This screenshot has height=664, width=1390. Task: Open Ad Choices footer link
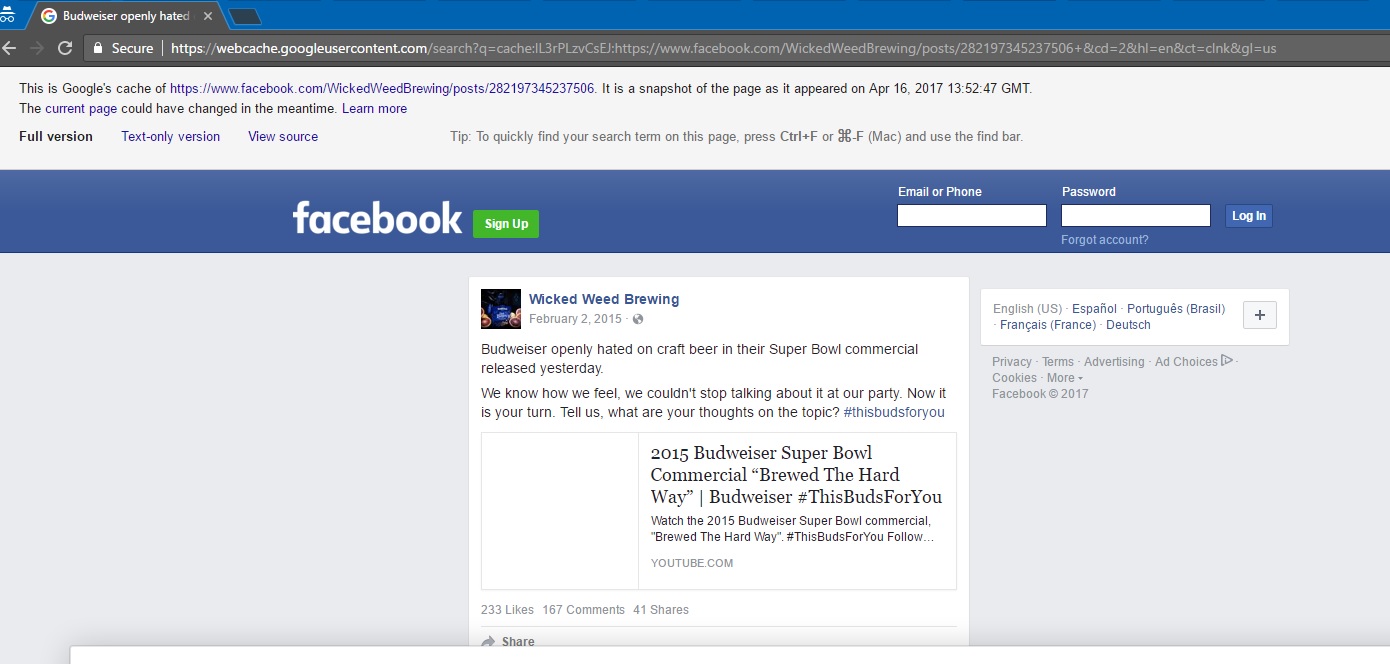tap(1194, 362)
